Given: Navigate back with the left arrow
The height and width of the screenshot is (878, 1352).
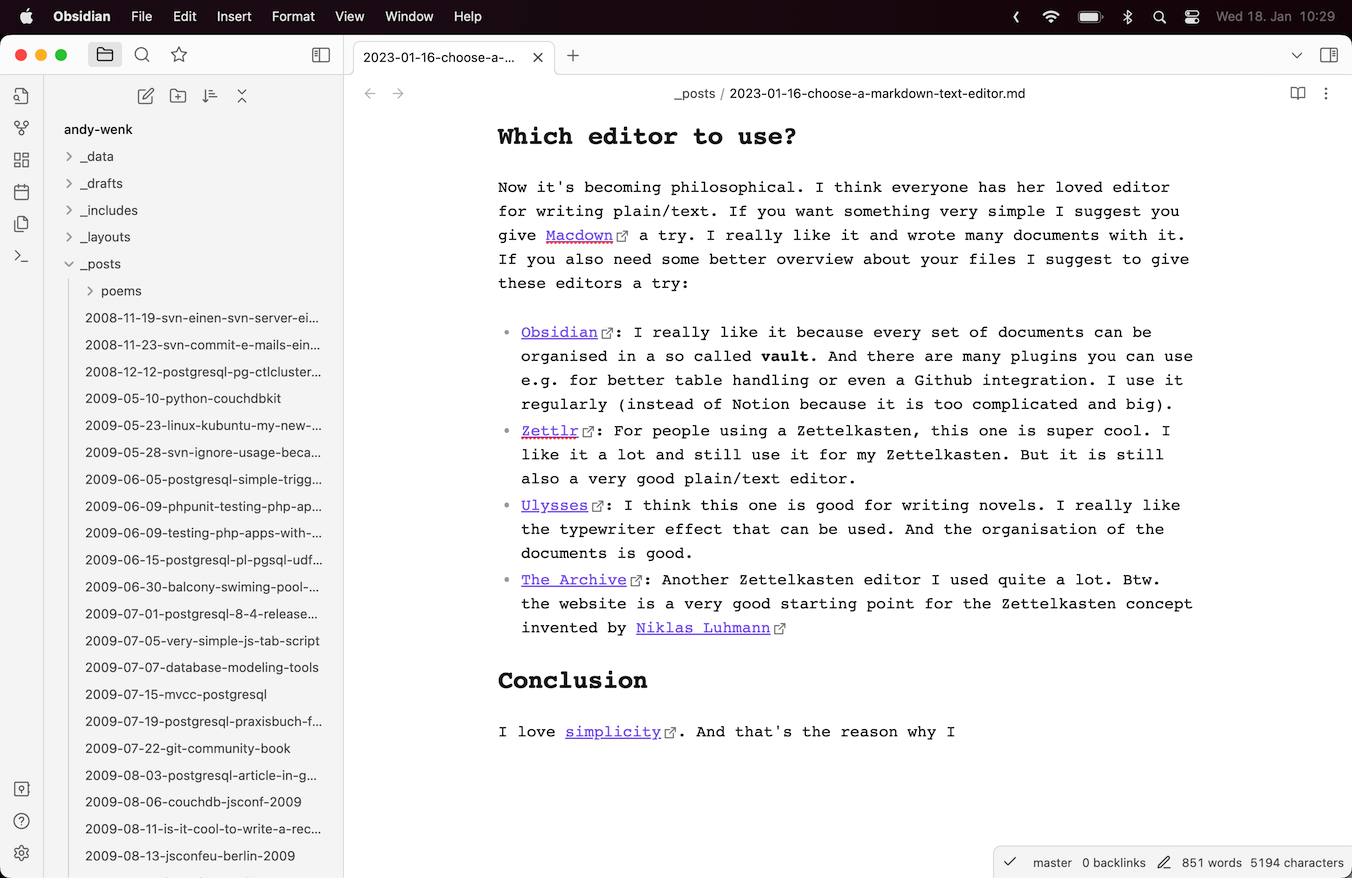Looking at the screenshot, I should pyautogui.click(x=370, y=93).
